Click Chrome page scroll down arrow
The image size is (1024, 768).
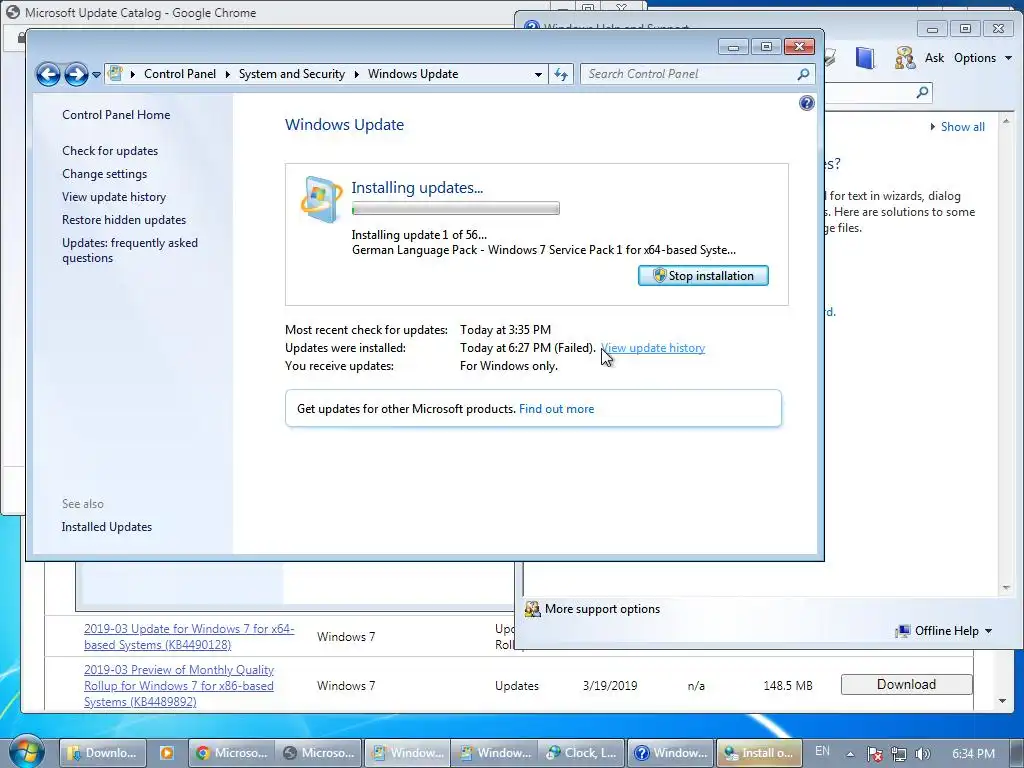click(x=1002, y=701)
